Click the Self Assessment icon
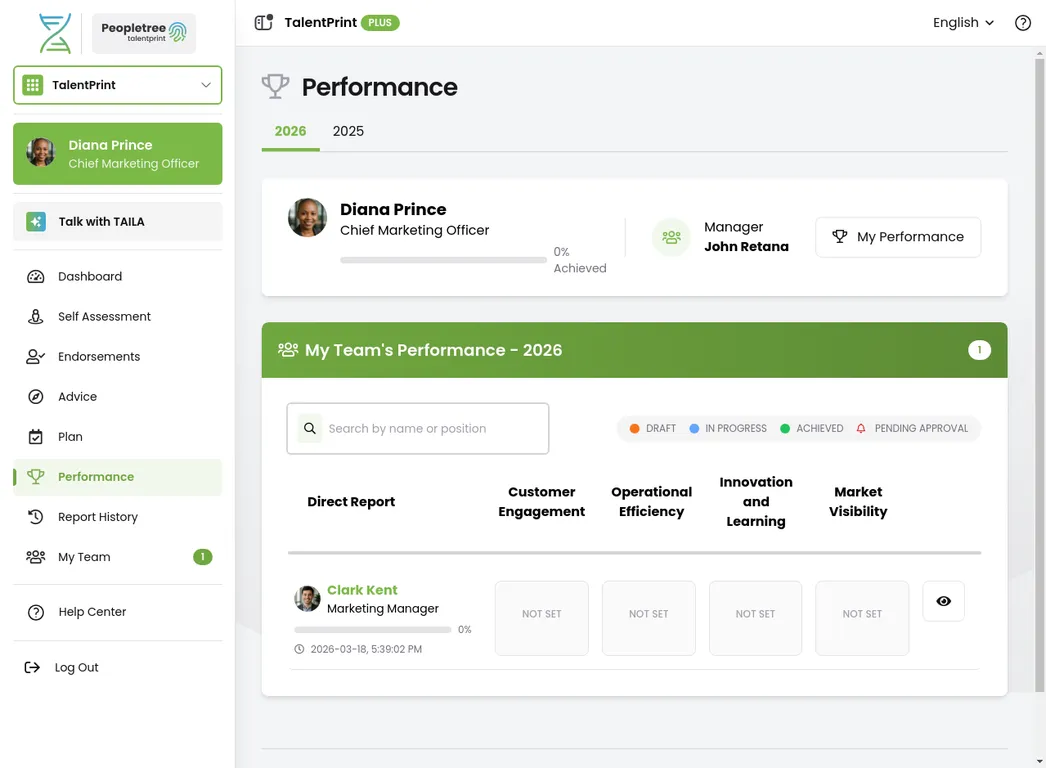Image resolution: width=1046 pixels, height=768 pixels. click(35, 316)
